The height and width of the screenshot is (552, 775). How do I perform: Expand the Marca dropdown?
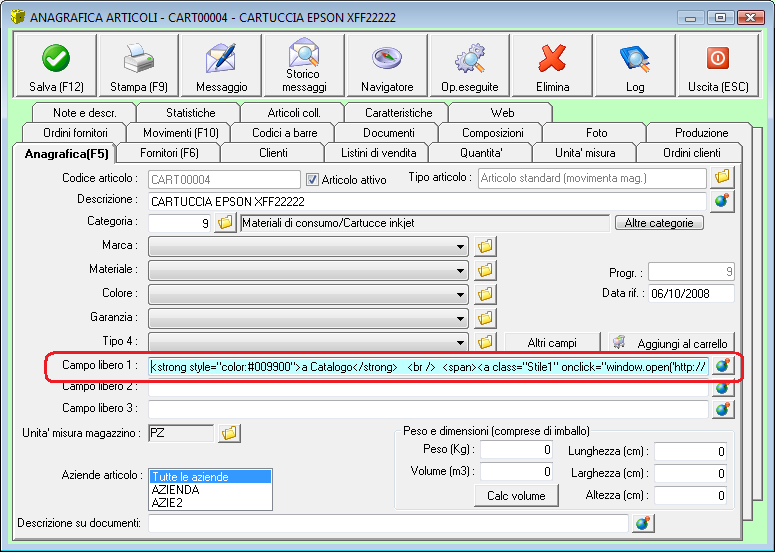[460, 246]
